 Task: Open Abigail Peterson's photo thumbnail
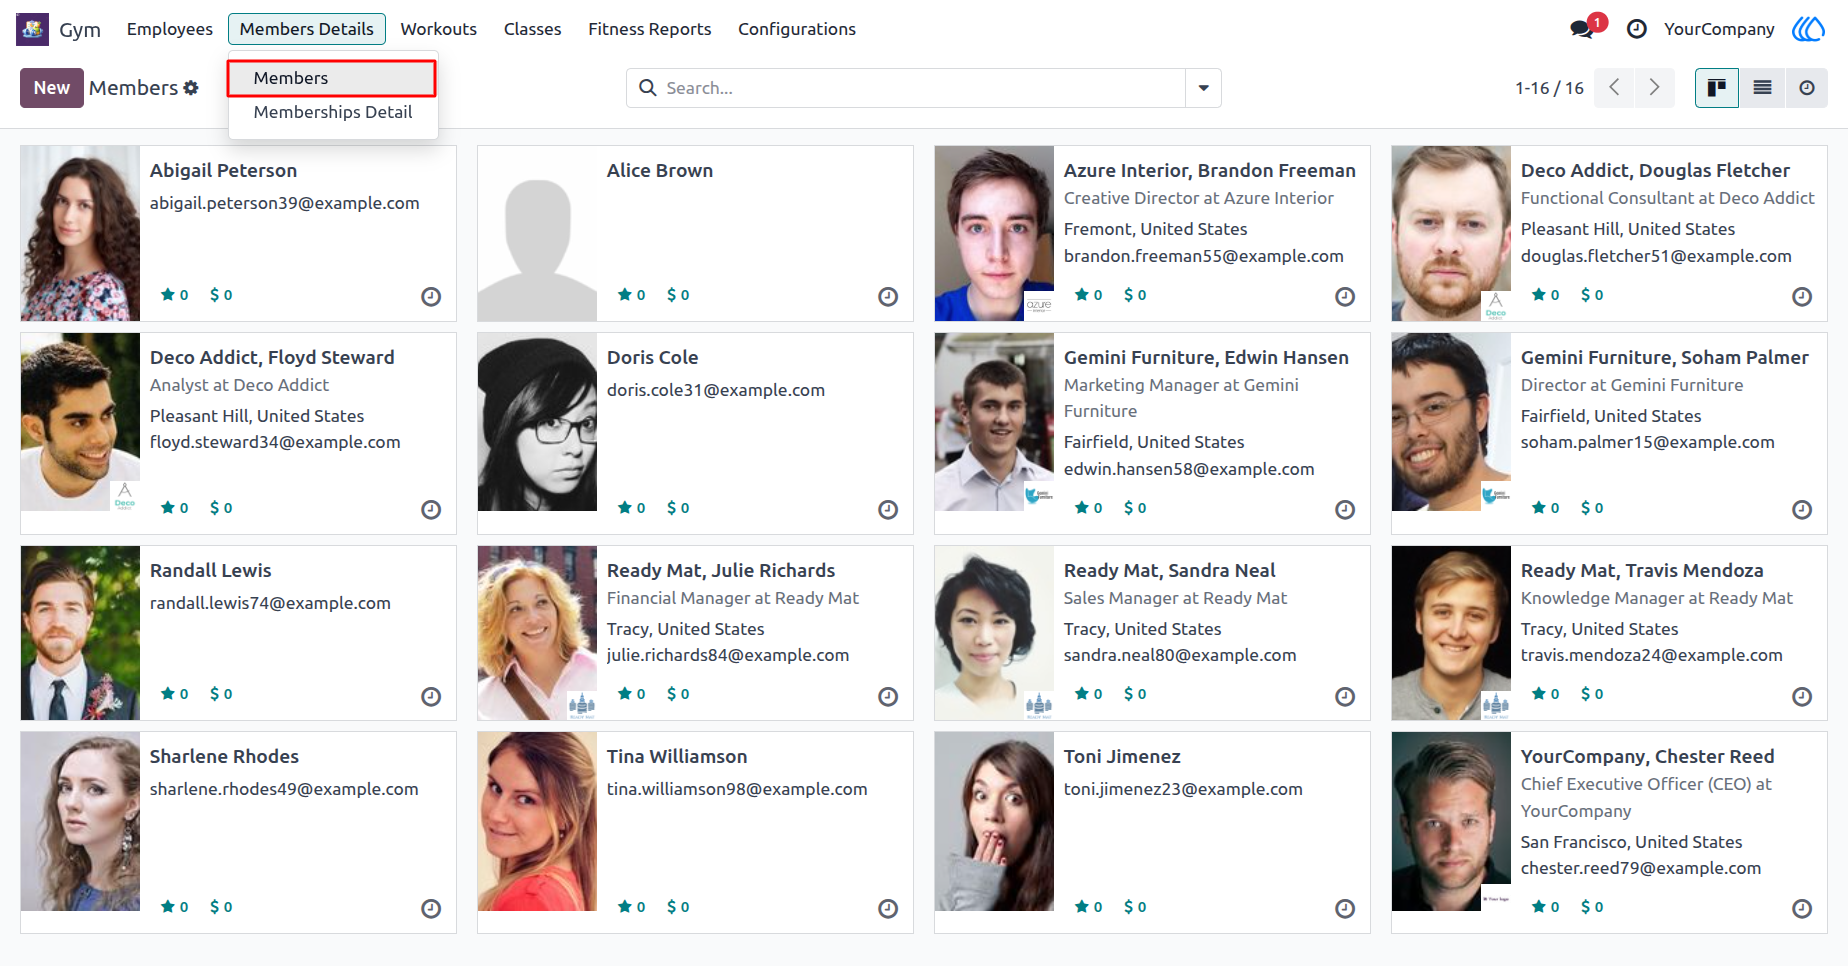click(x=80, y=233)
